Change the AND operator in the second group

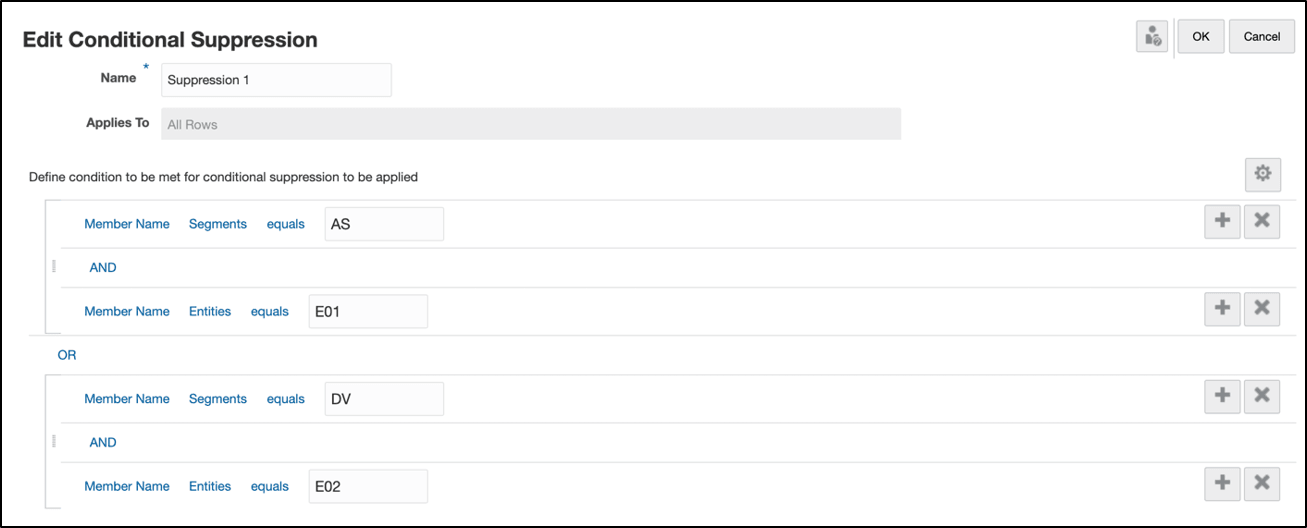[x=103, y=442]
